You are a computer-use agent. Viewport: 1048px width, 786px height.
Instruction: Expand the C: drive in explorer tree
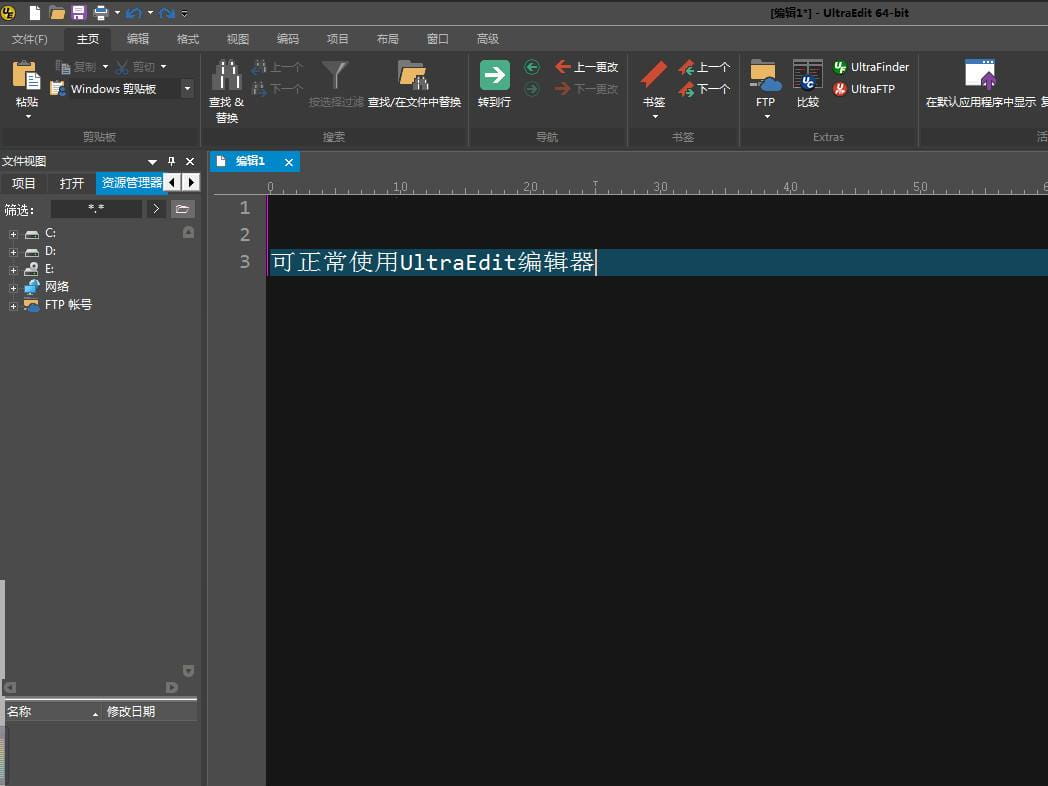(x=11, y=233)
